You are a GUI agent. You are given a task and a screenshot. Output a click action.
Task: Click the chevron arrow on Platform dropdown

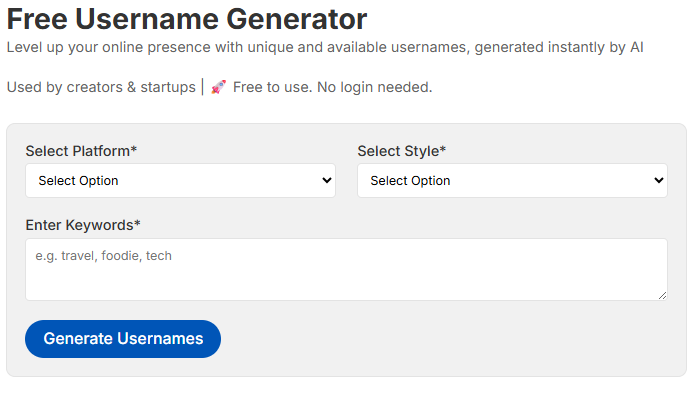coord(327,180)
